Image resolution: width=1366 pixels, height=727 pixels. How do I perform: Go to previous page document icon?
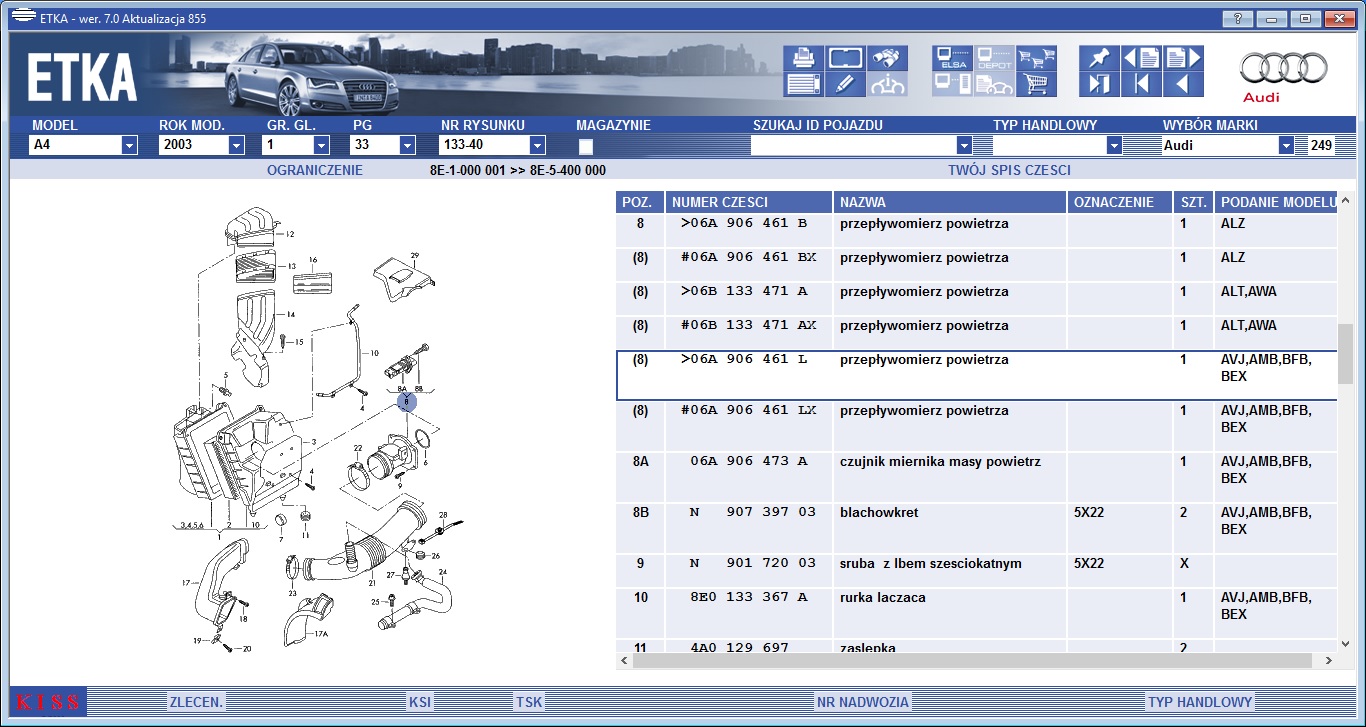tap(1141, 58)
